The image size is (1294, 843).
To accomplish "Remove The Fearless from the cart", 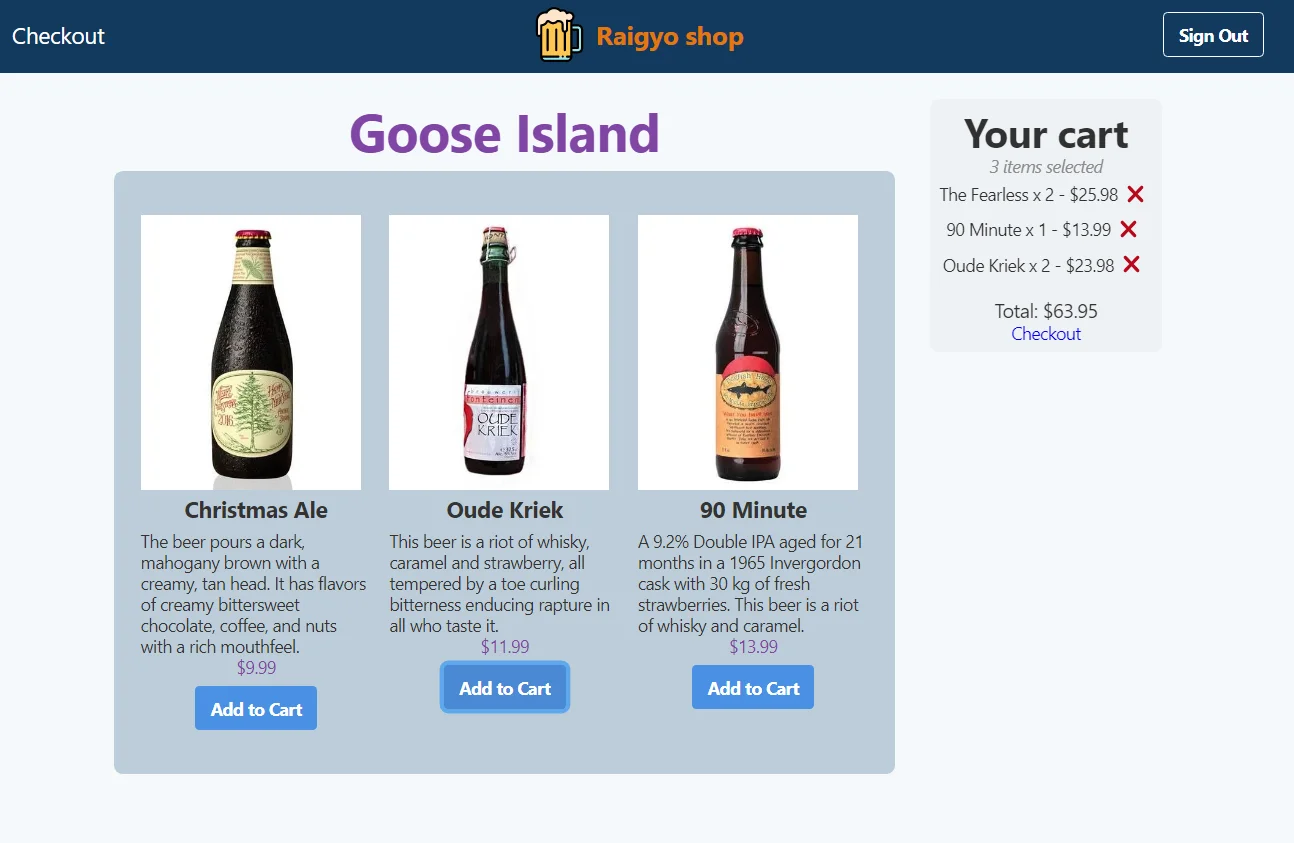I will pyautogui.click(x=1135, y=194).
